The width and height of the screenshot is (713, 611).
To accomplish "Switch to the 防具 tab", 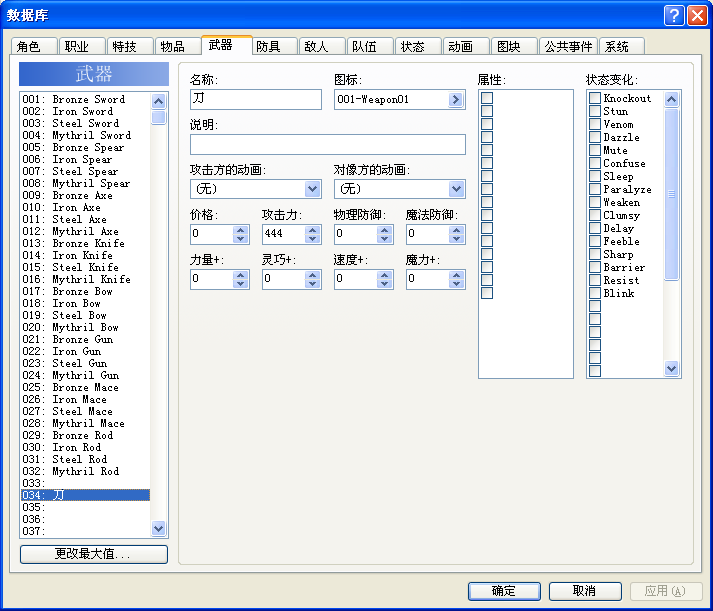I will (275, 46).
